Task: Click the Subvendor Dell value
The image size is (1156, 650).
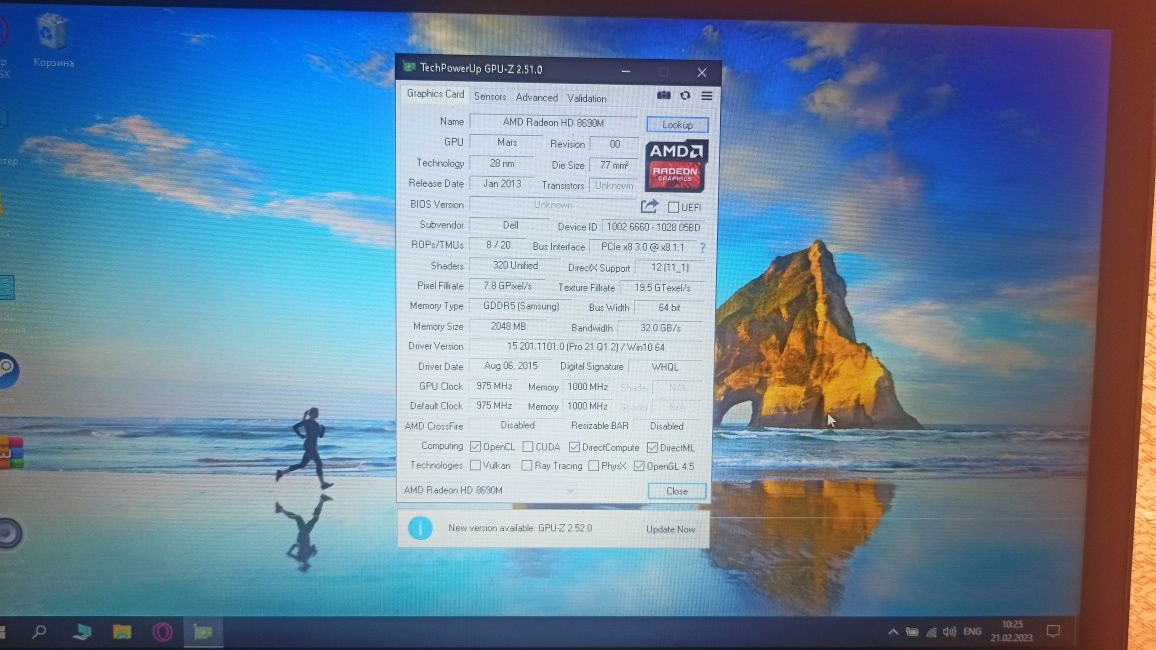Action: (x=510, y=225)
